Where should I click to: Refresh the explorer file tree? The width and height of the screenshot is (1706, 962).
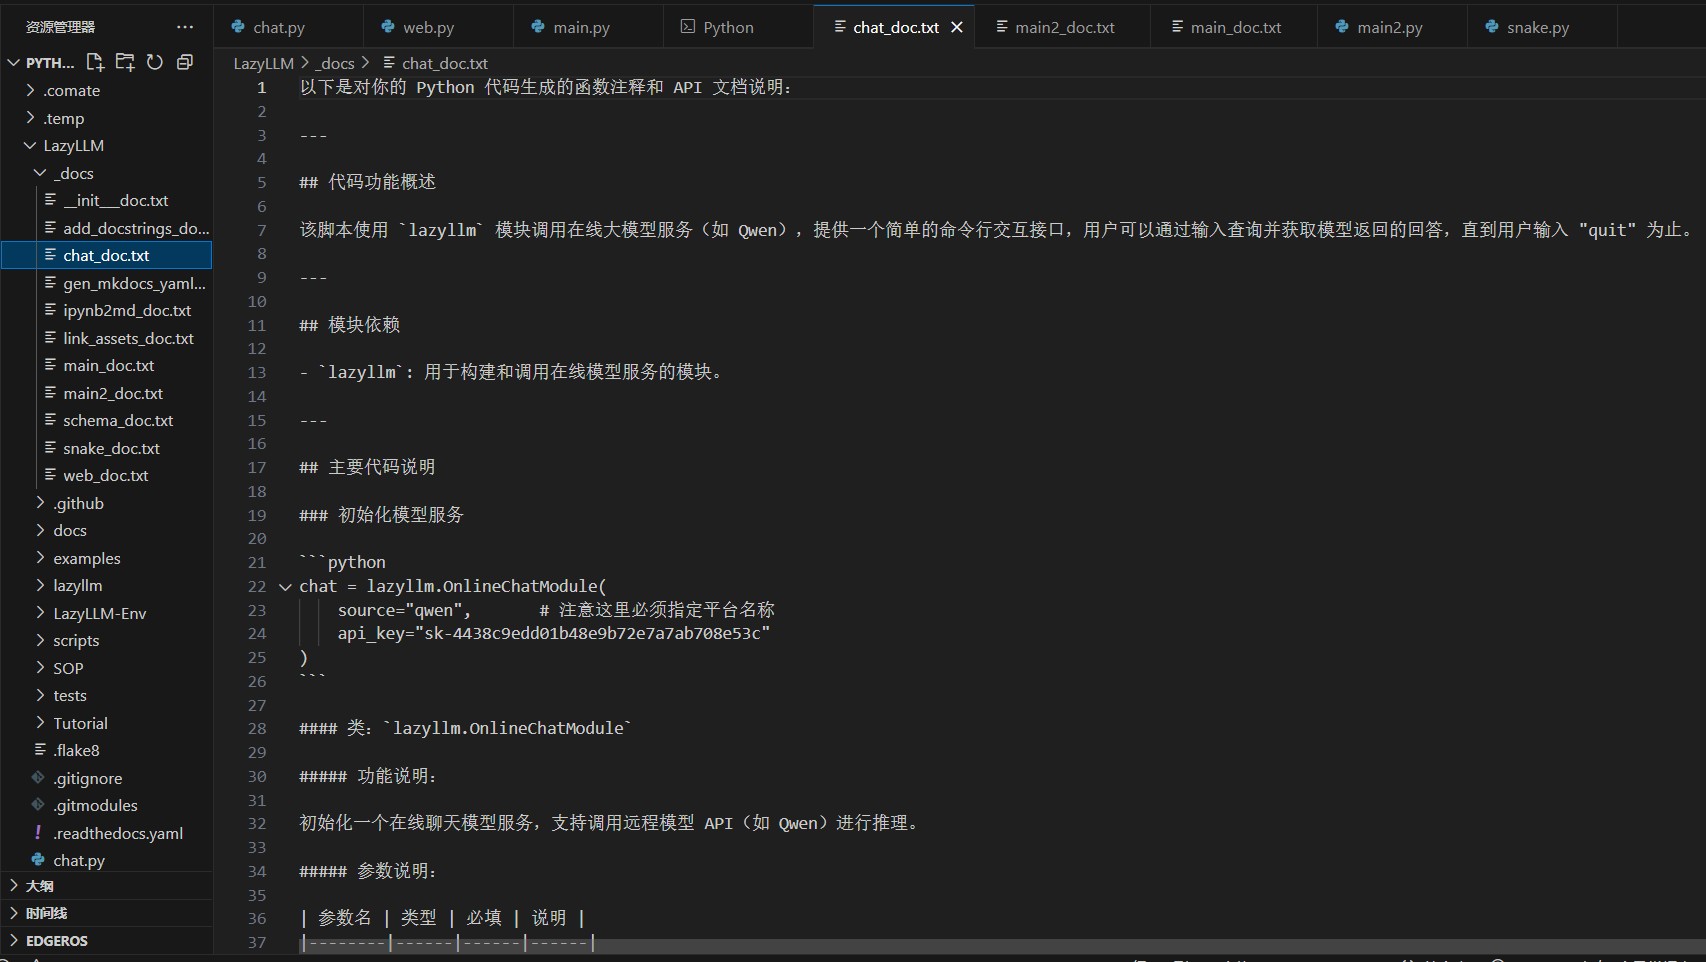pyautogui.click(x=155, y=62)
